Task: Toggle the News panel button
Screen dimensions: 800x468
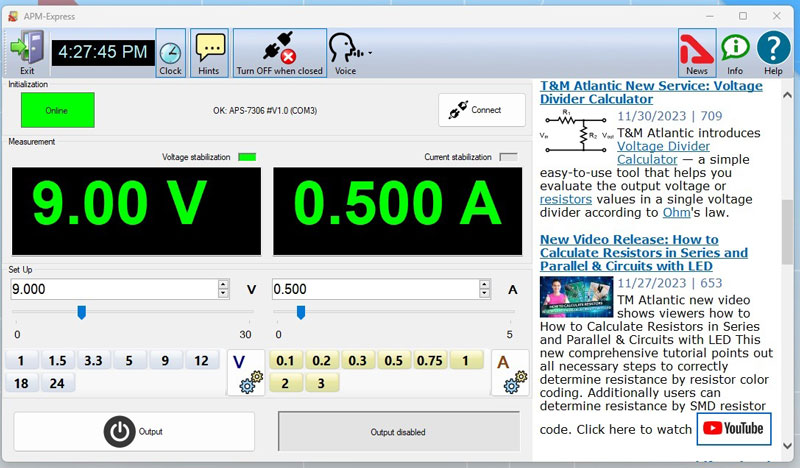Action: coord(697,53)
